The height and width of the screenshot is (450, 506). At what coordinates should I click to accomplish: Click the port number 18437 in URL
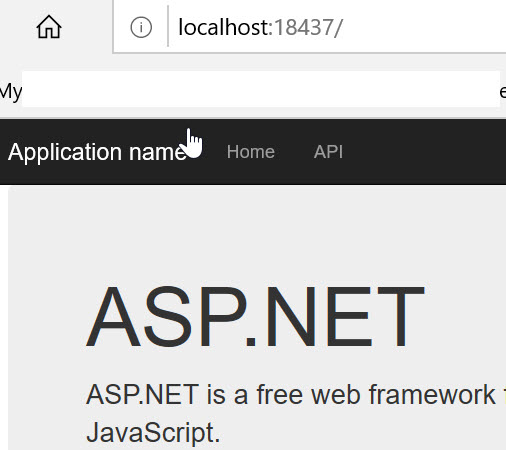click(304, 27)
